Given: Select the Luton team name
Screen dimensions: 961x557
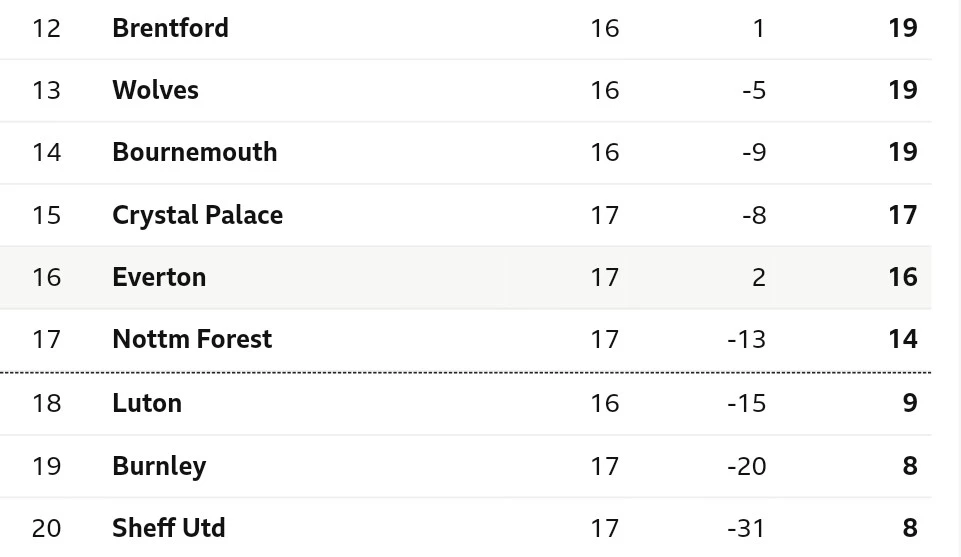Looking at the screenshot, I should point(147,403).
